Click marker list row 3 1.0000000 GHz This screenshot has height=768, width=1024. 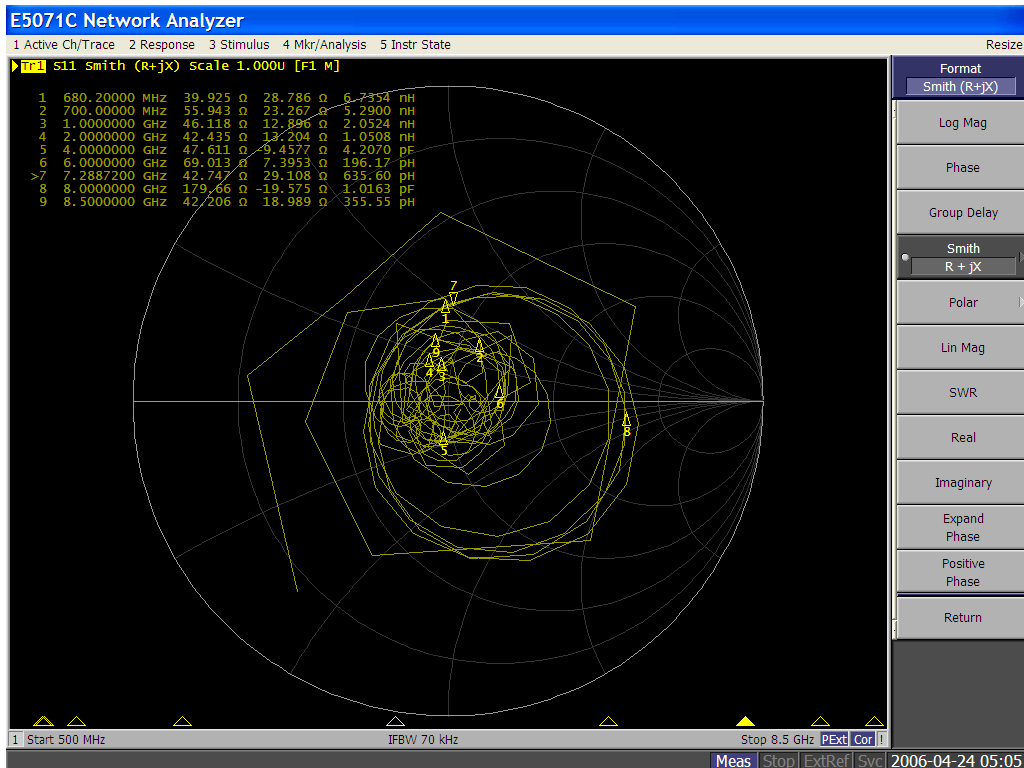[227, 124]
